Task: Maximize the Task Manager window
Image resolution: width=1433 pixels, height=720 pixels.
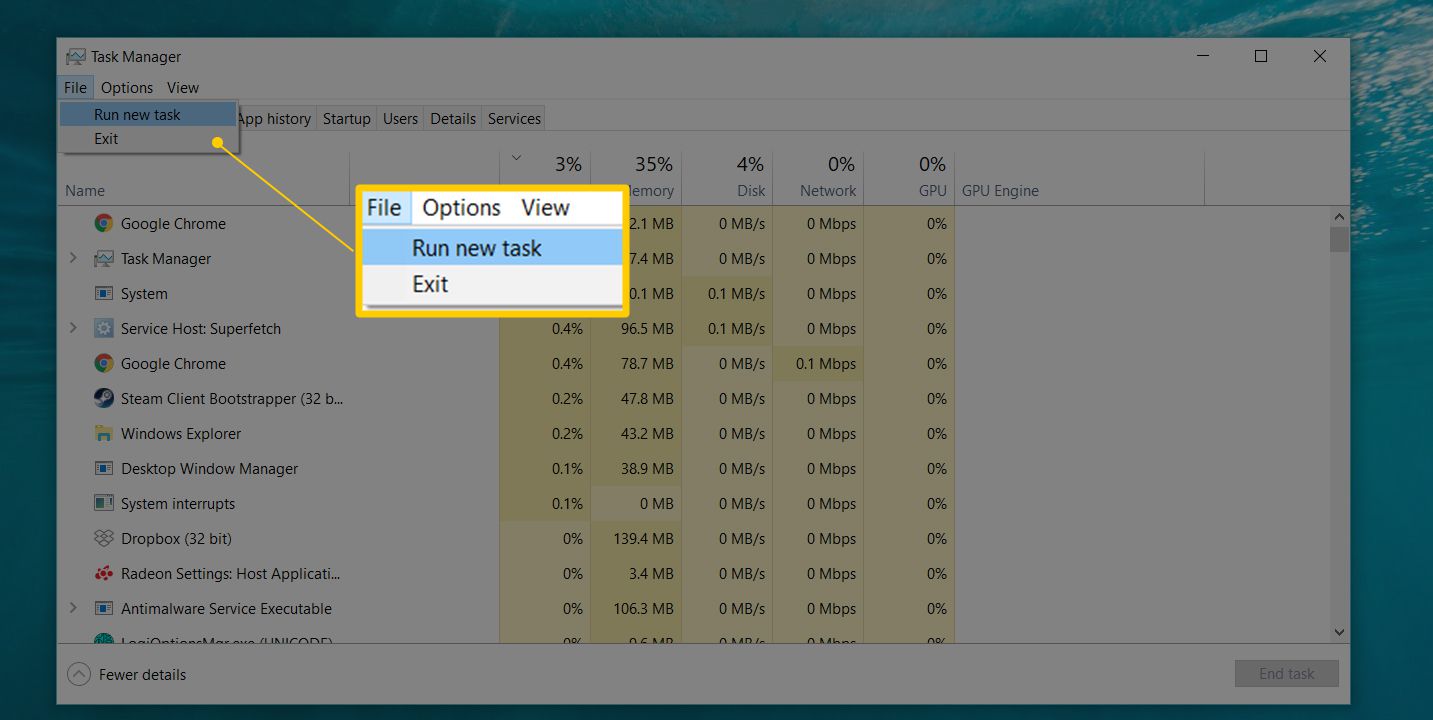Action: click(1261, 56)
